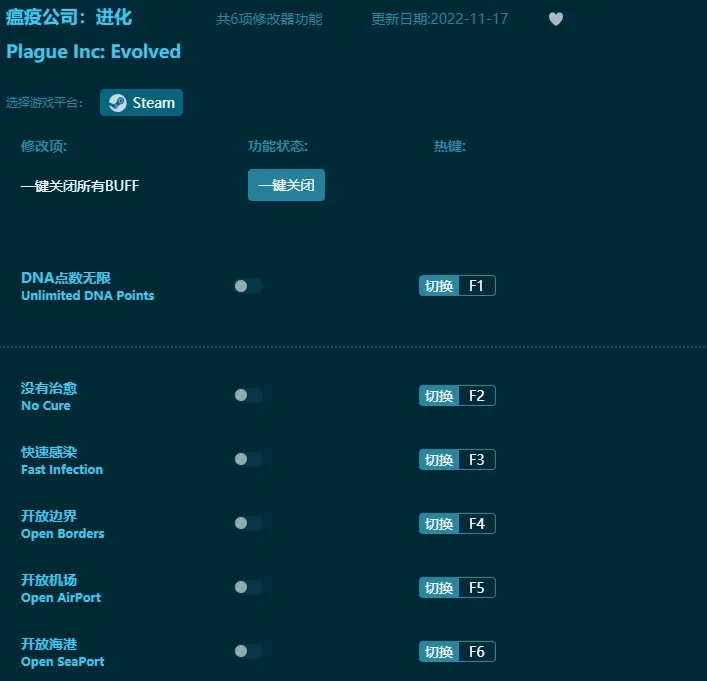This screenshot has height=681, width=707.
Task: Click the F6 hotkey field
Action: tap(477, 652)
